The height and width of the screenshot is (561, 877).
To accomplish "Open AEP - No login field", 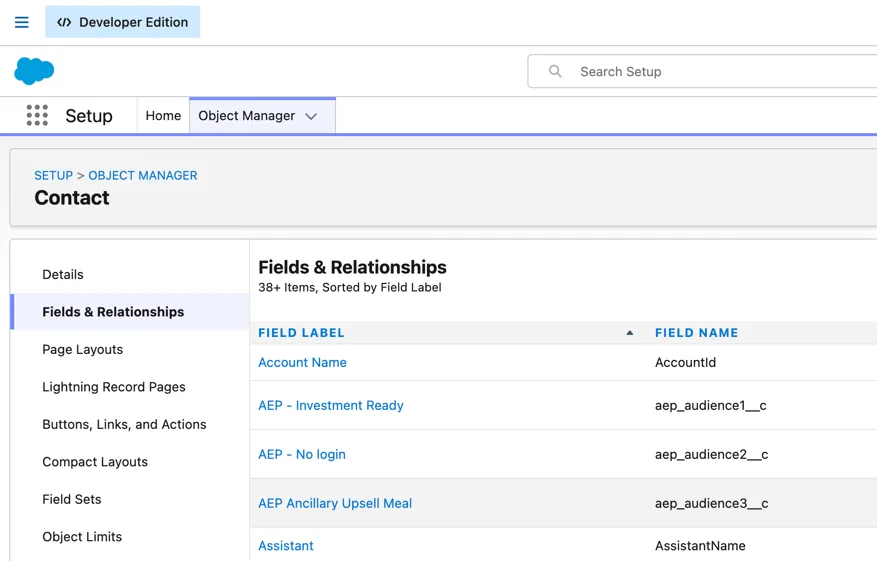I will [301, 454].
